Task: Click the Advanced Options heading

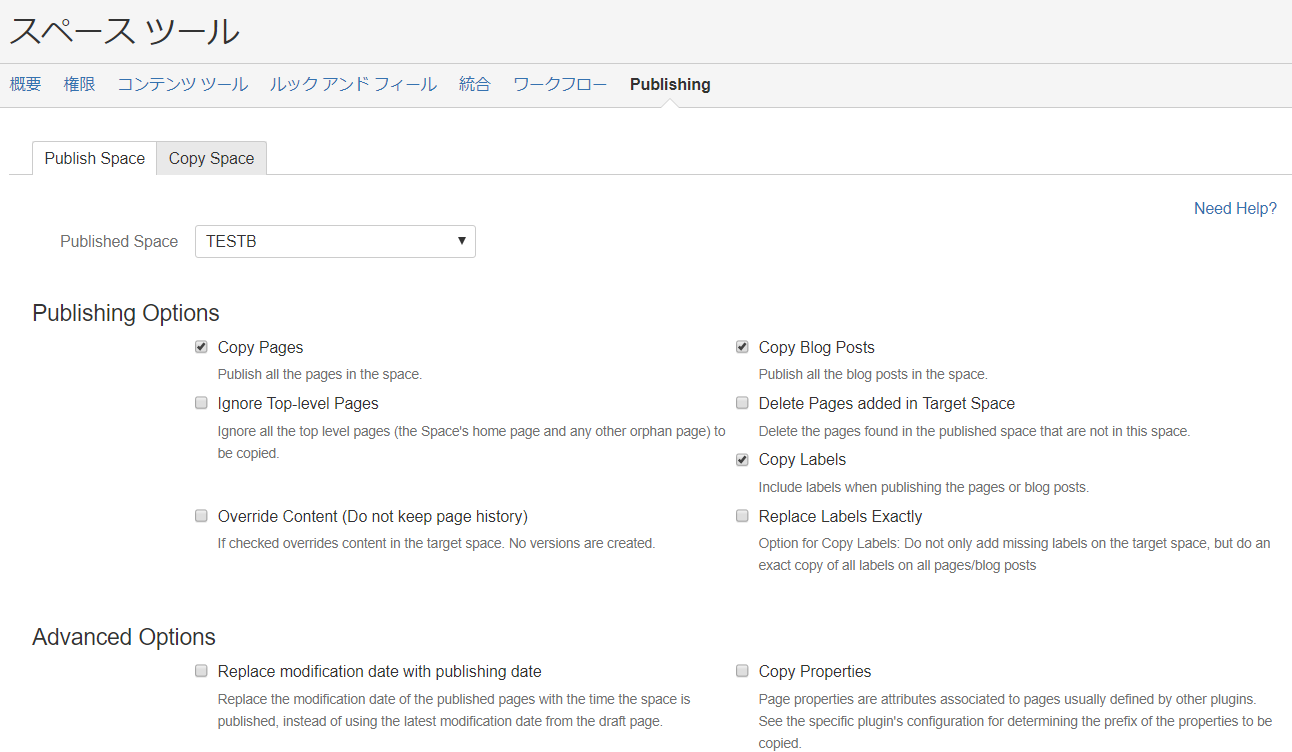Action: pyautogui.click(x=124, y=637)
